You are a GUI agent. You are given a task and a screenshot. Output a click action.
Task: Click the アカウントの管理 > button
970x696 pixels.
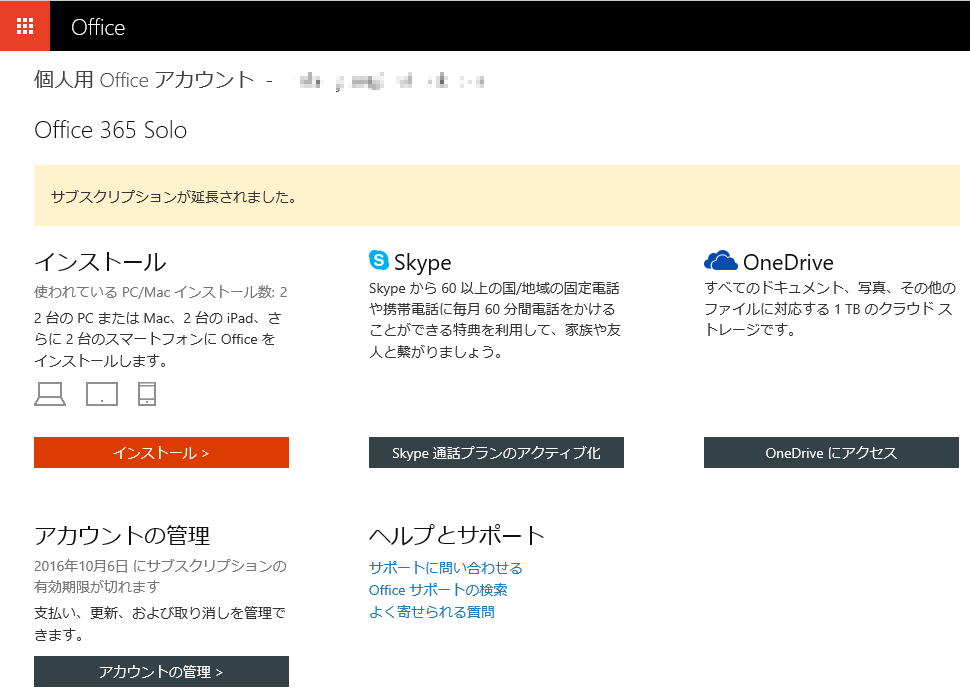coord(161,671)
